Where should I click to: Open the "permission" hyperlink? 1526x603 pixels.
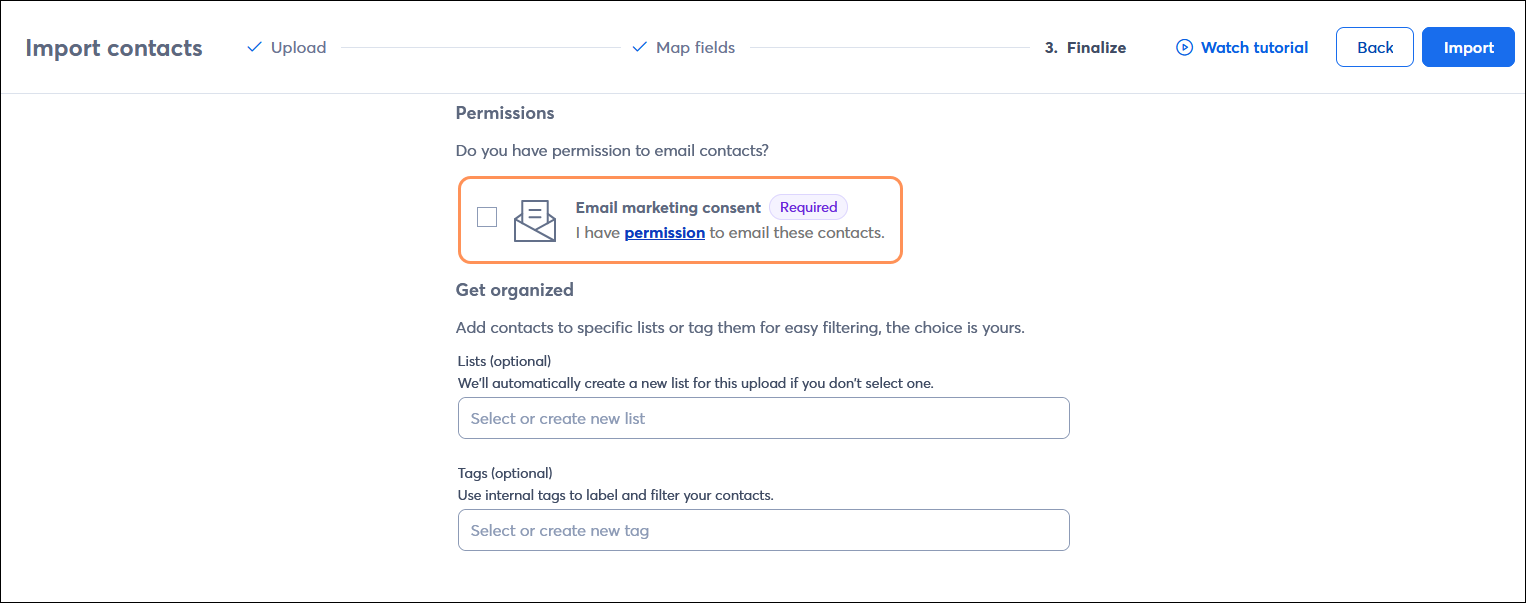point(664,232)
